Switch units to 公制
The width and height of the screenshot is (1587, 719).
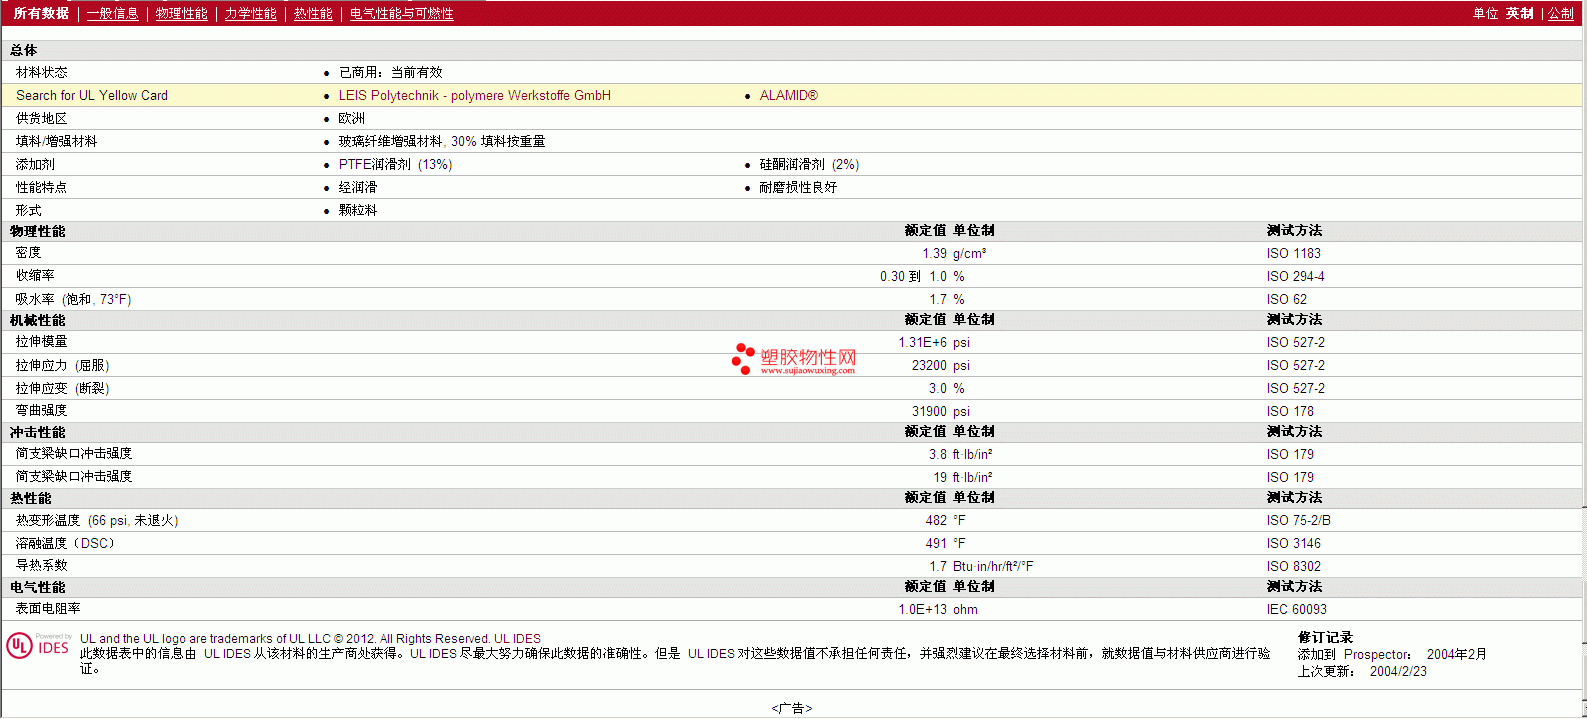click(1561, 13)
